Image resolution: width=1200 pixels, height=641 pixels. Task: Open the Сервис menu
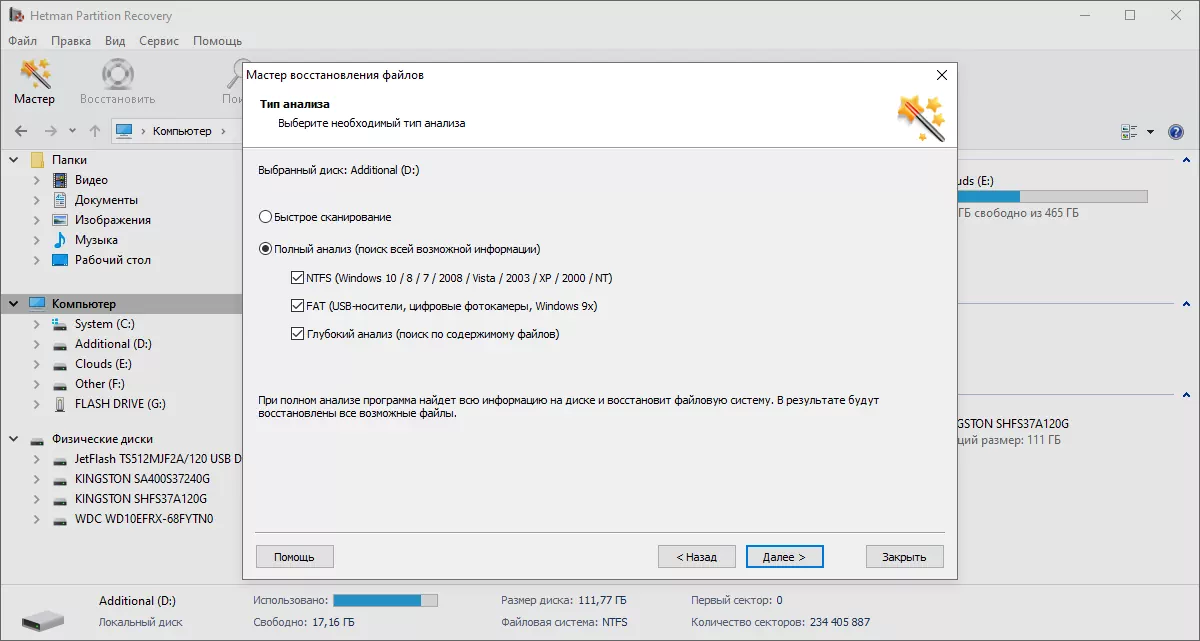point(159,41)
